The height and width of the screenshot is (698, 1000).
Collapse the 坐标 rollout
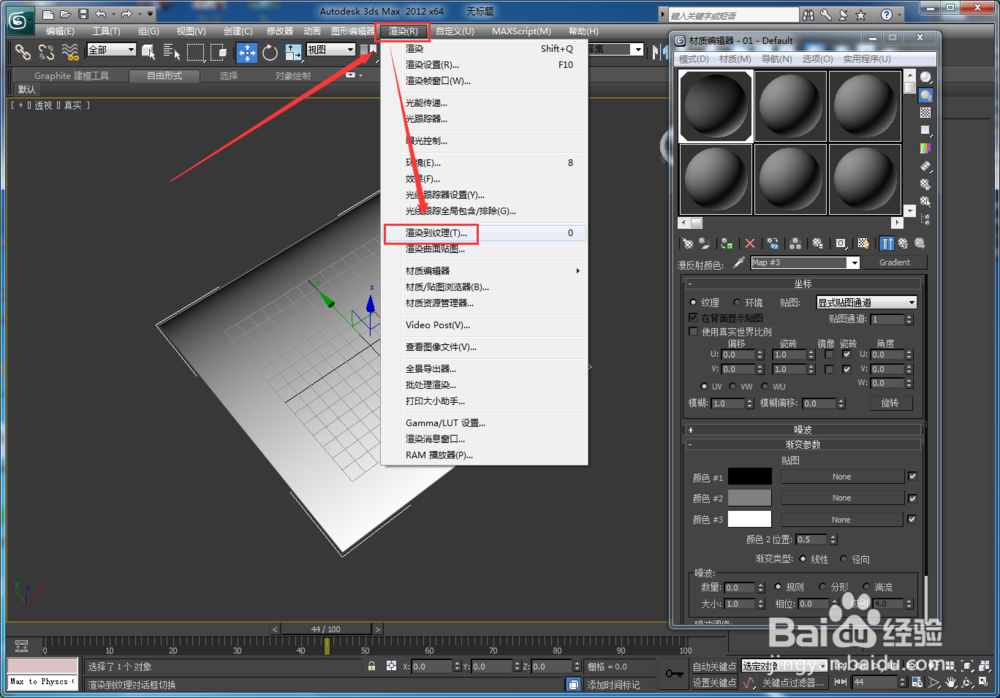click(x=803, y=284)
